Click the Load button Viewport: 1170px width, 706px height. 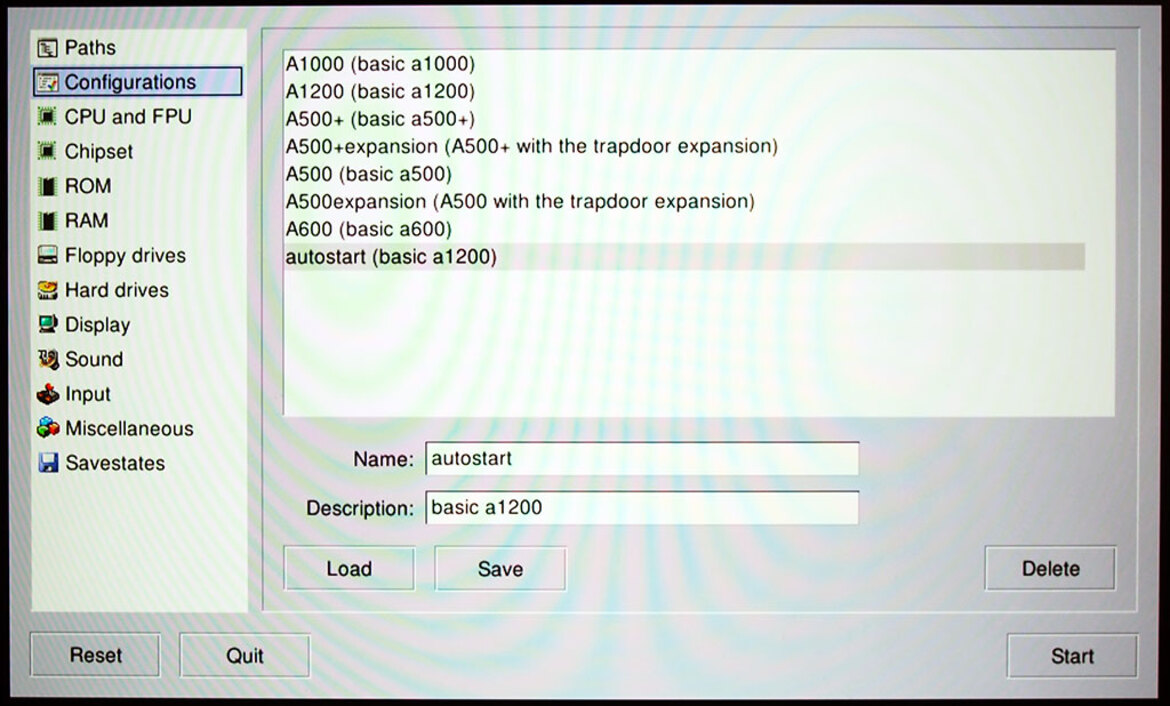[x=349, y=569]
